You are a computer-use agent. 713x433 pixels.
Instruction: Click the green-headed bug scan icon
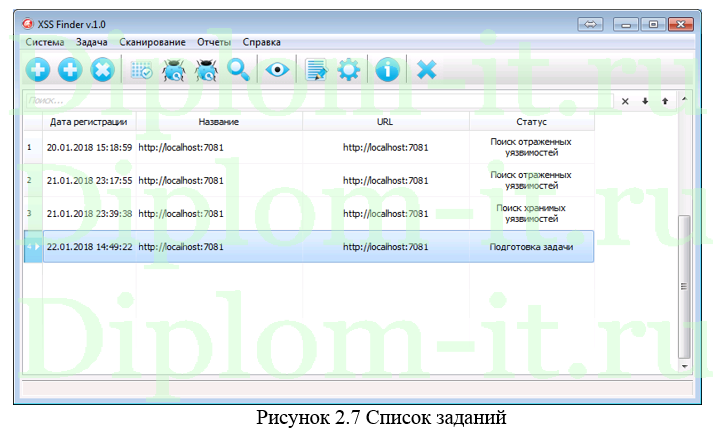point(174,70)
